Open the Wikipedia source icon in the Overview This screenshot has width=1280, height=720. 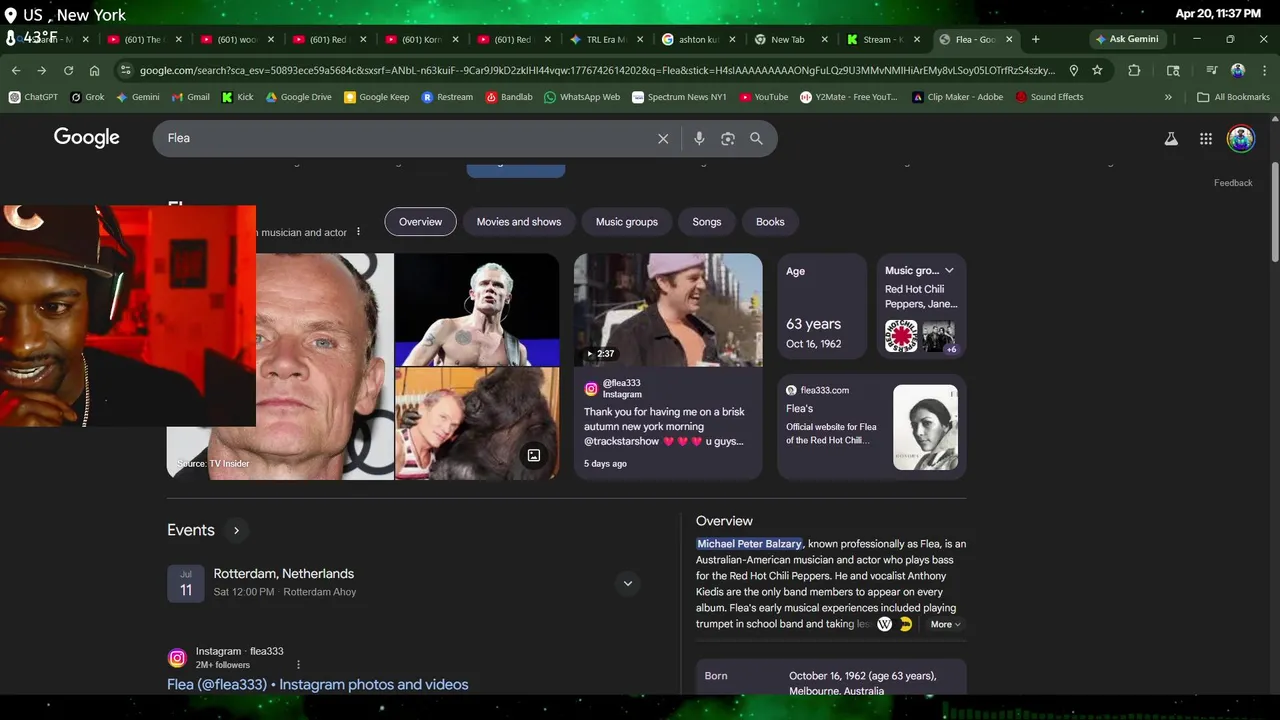coord(884,624)
